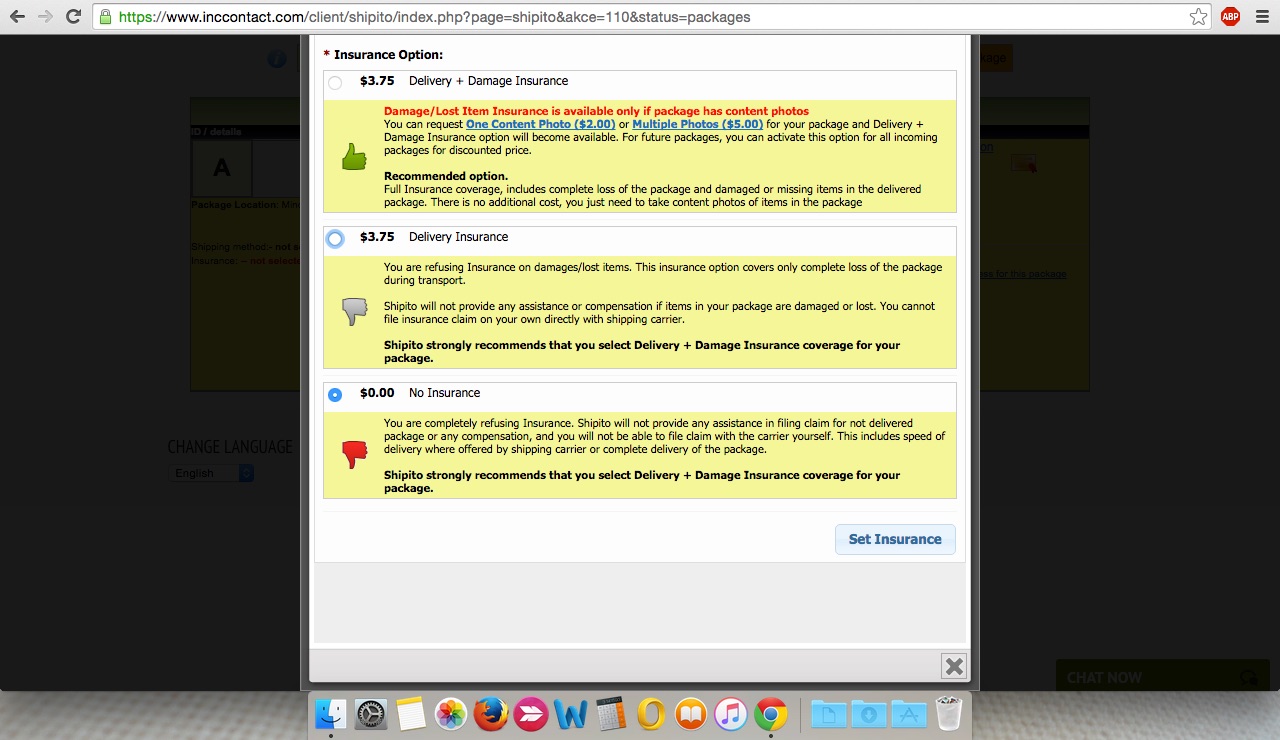Open iBooks from the dock
The height and width of the screenshot is (740, 1280).
coord(691,714)
